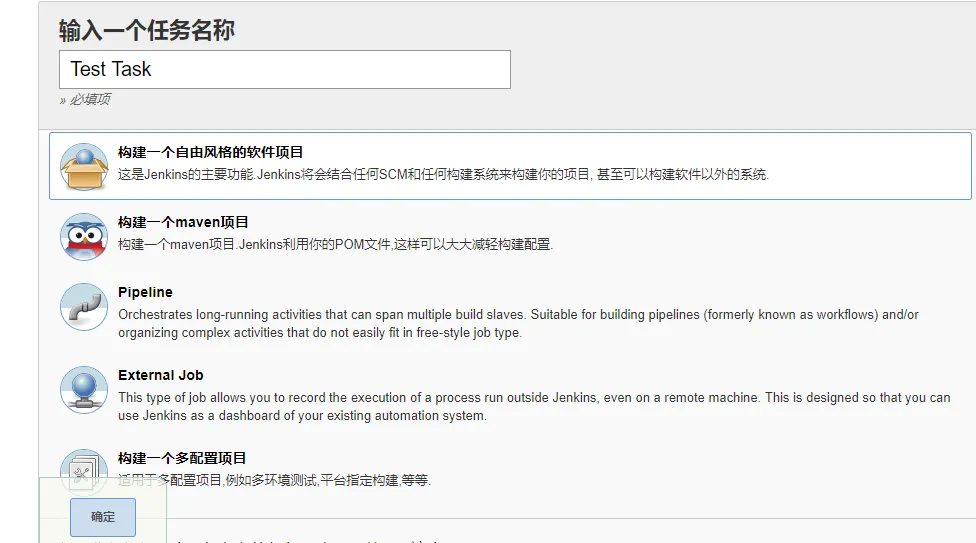Screen dimensions: 976x543
Task: Click the 必填项 required hint
Action: click(85, 100)
